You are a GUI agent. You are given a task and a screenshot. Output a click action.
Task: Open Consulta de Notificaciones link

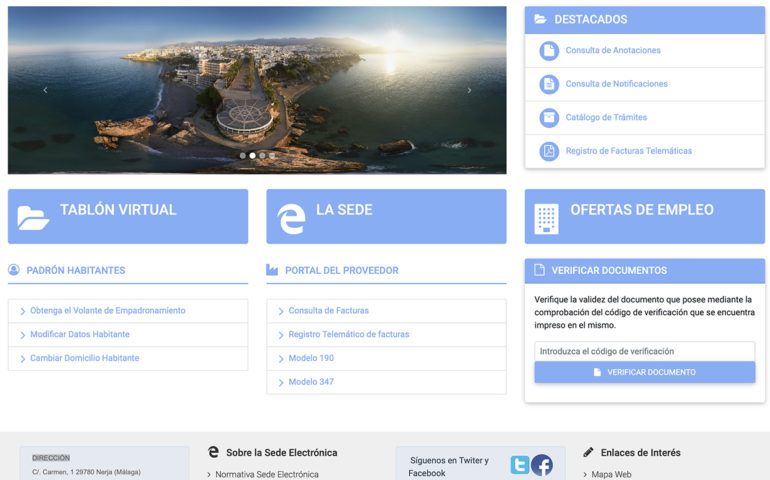(616, 84)
